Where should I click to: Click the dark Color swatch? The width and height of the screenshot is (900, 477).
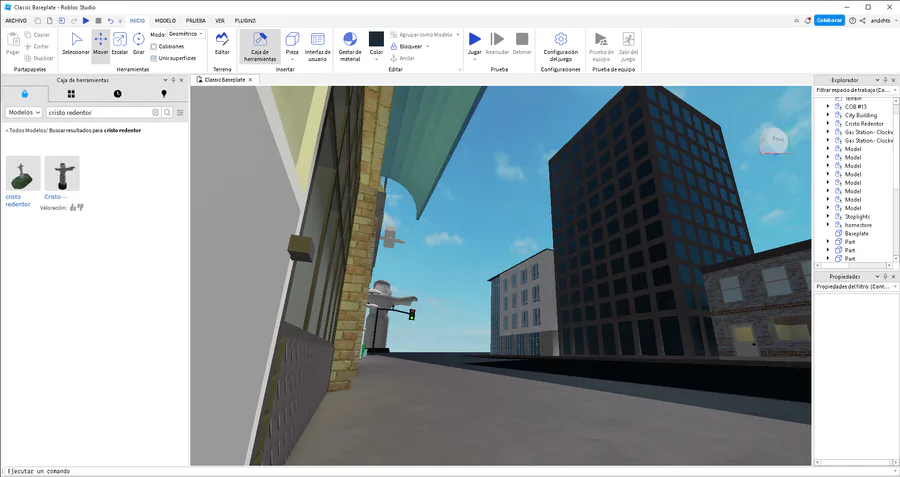click(x=376, y=38)
